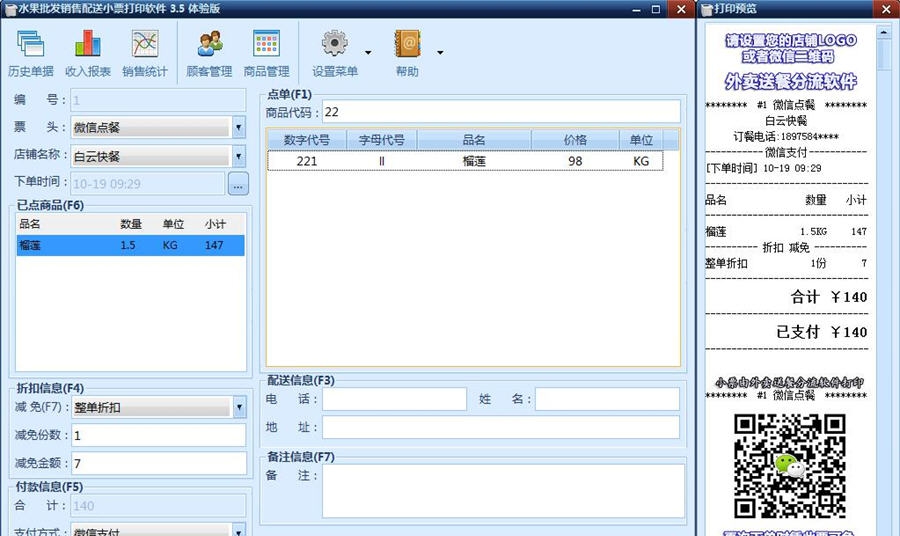Expand the 设置菜单 dropdown arrow
900x536 pixels.
(368, 53)
